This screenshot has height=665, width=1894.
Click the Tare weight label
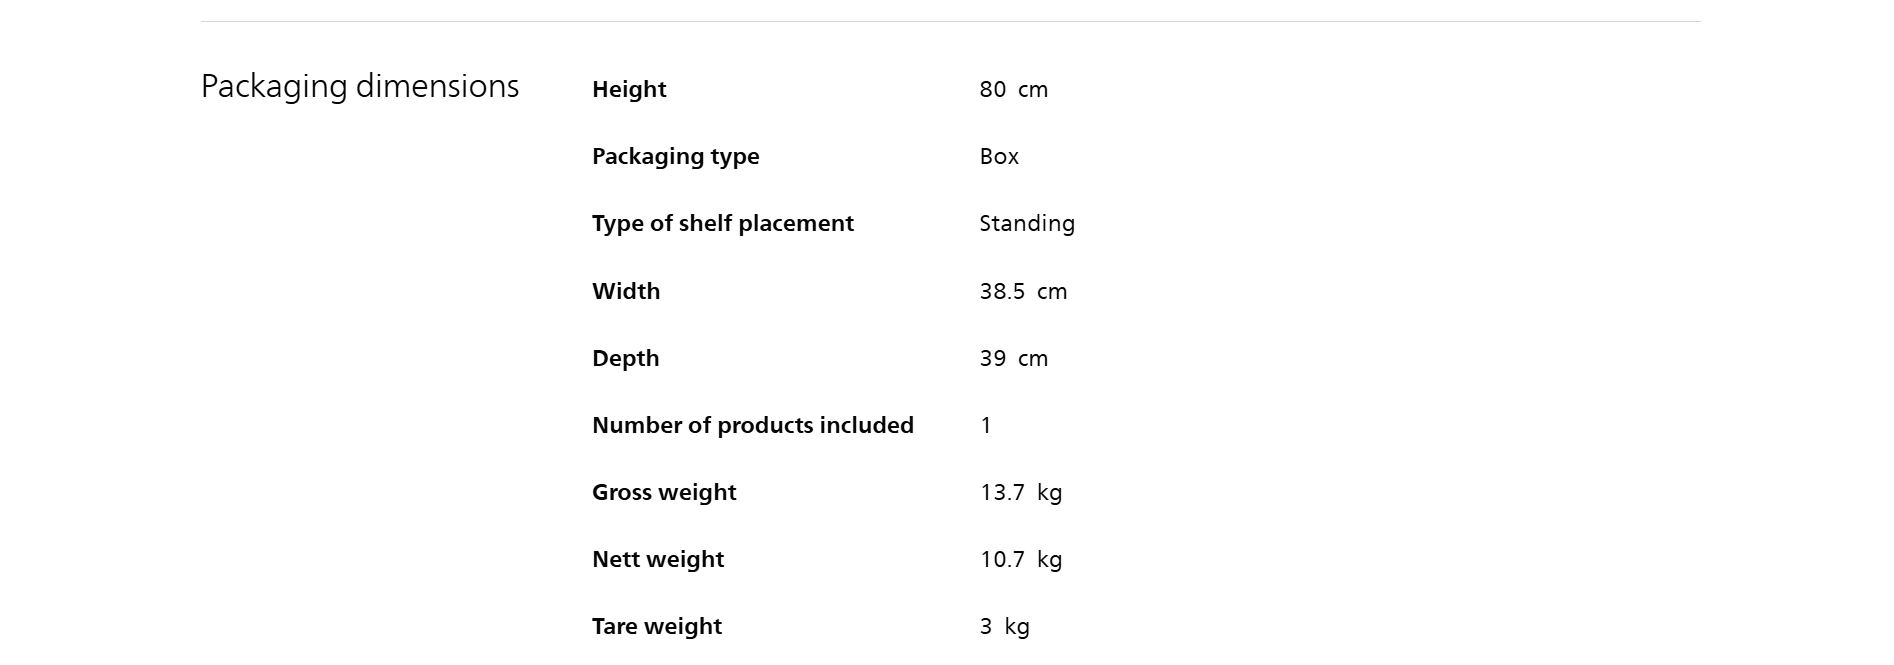656,626
